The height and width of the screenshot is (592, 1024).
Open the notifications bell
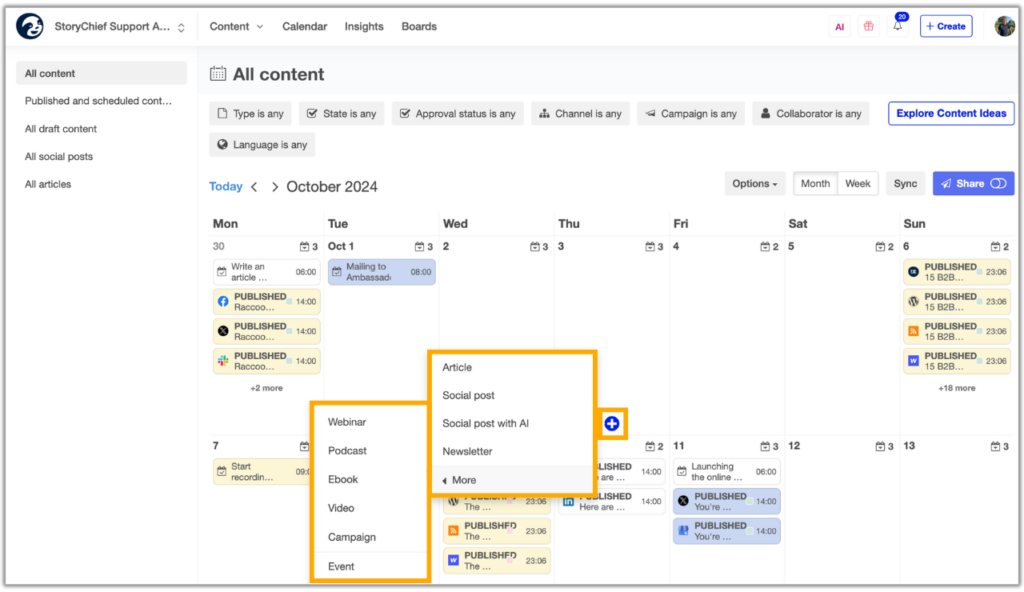(x=898, y=26)
